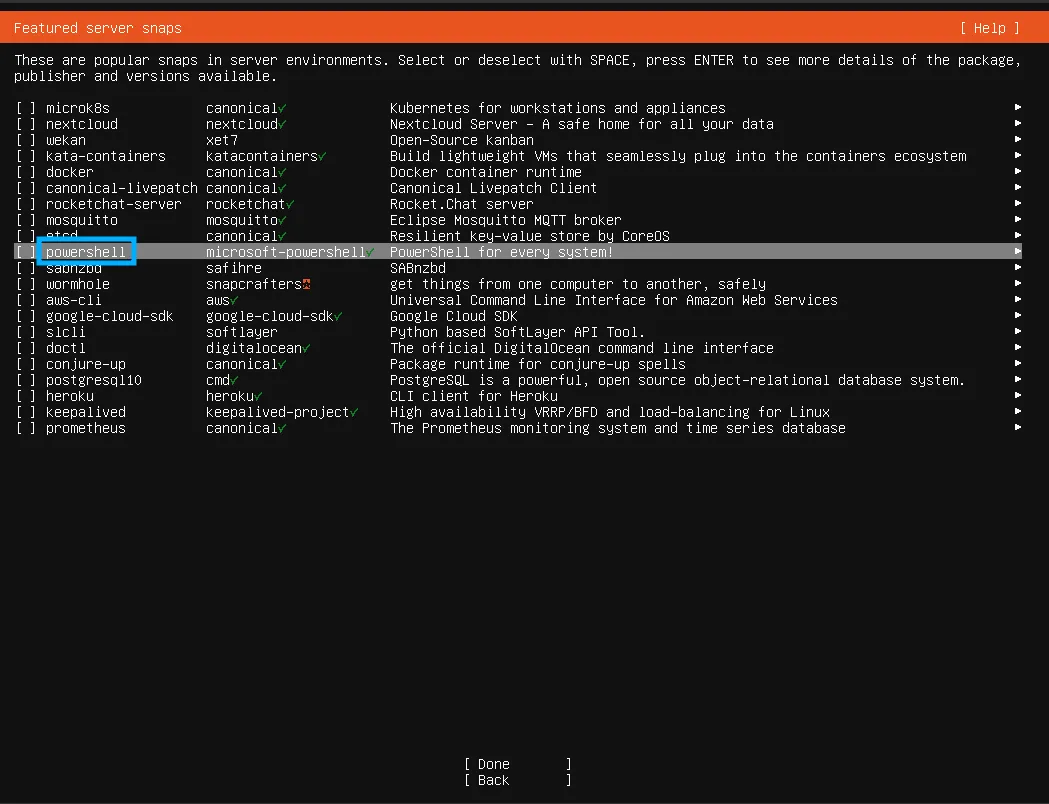Click the Google Cloud SDK description
1049x804 pixels.
point(454,316)
